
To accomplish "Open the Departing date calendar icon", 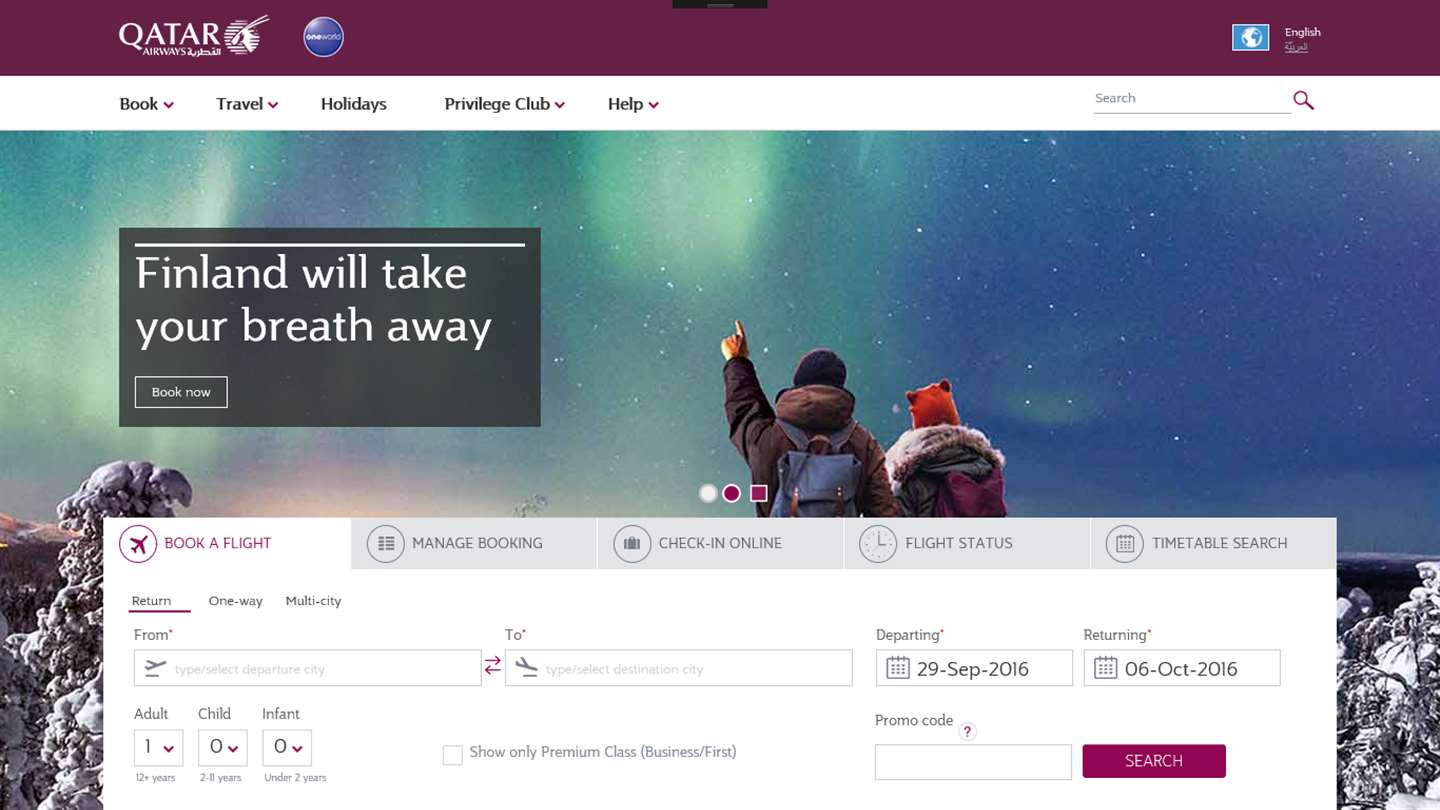I will tap(898, 668).
